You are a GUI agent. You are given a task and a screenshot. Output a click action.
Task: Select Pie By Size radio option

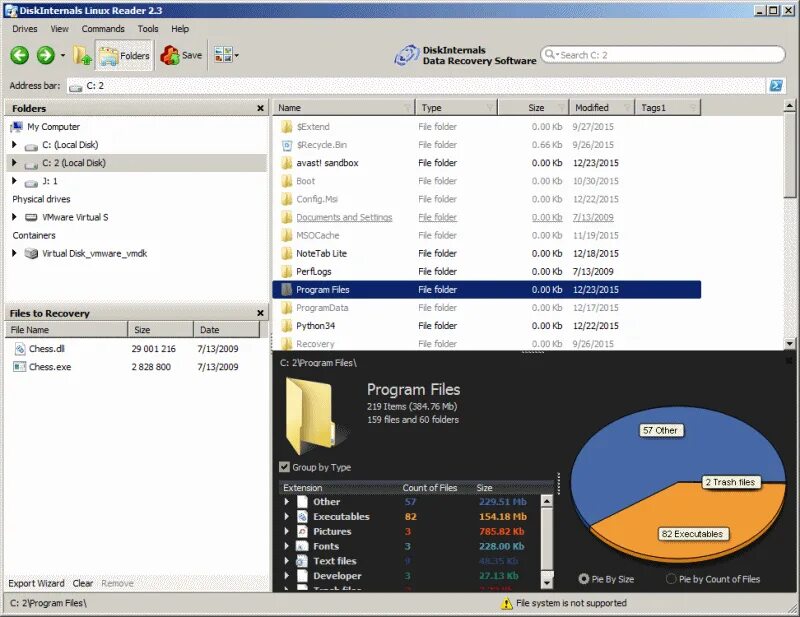(x=584, y=579)
